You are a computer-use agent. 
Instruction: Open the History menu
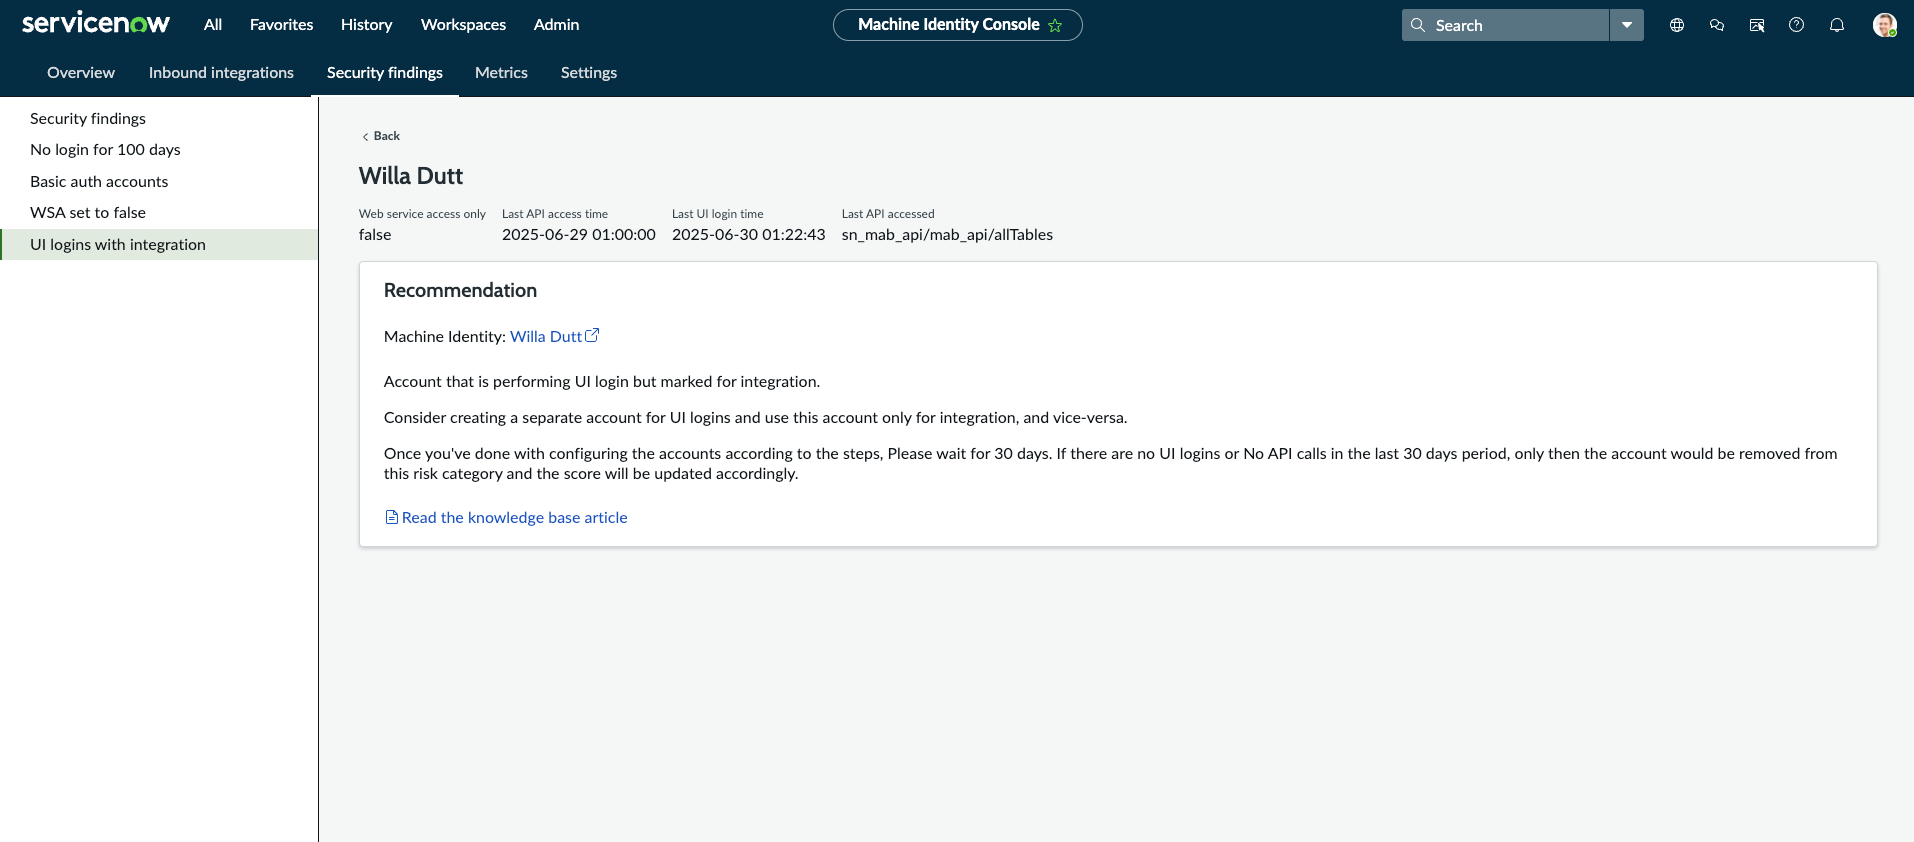point(366,25)
